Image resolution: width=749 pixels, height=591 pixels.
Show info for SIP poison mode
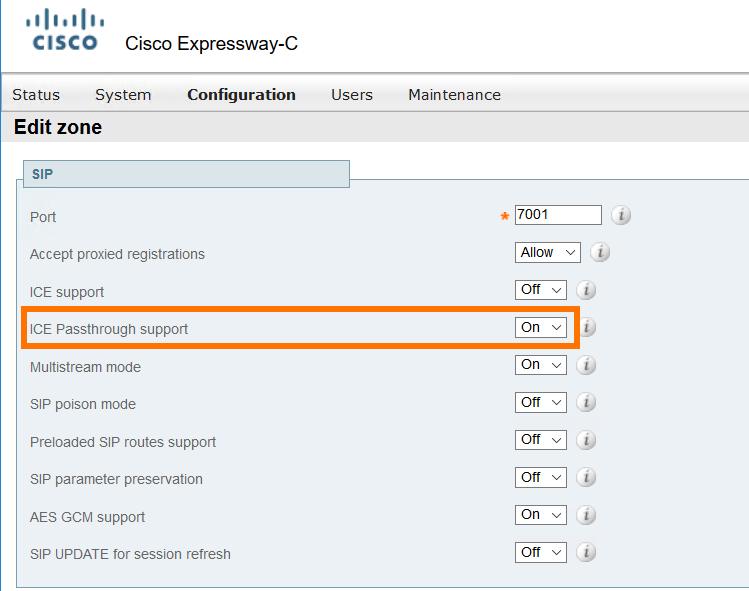pos(586,402)
